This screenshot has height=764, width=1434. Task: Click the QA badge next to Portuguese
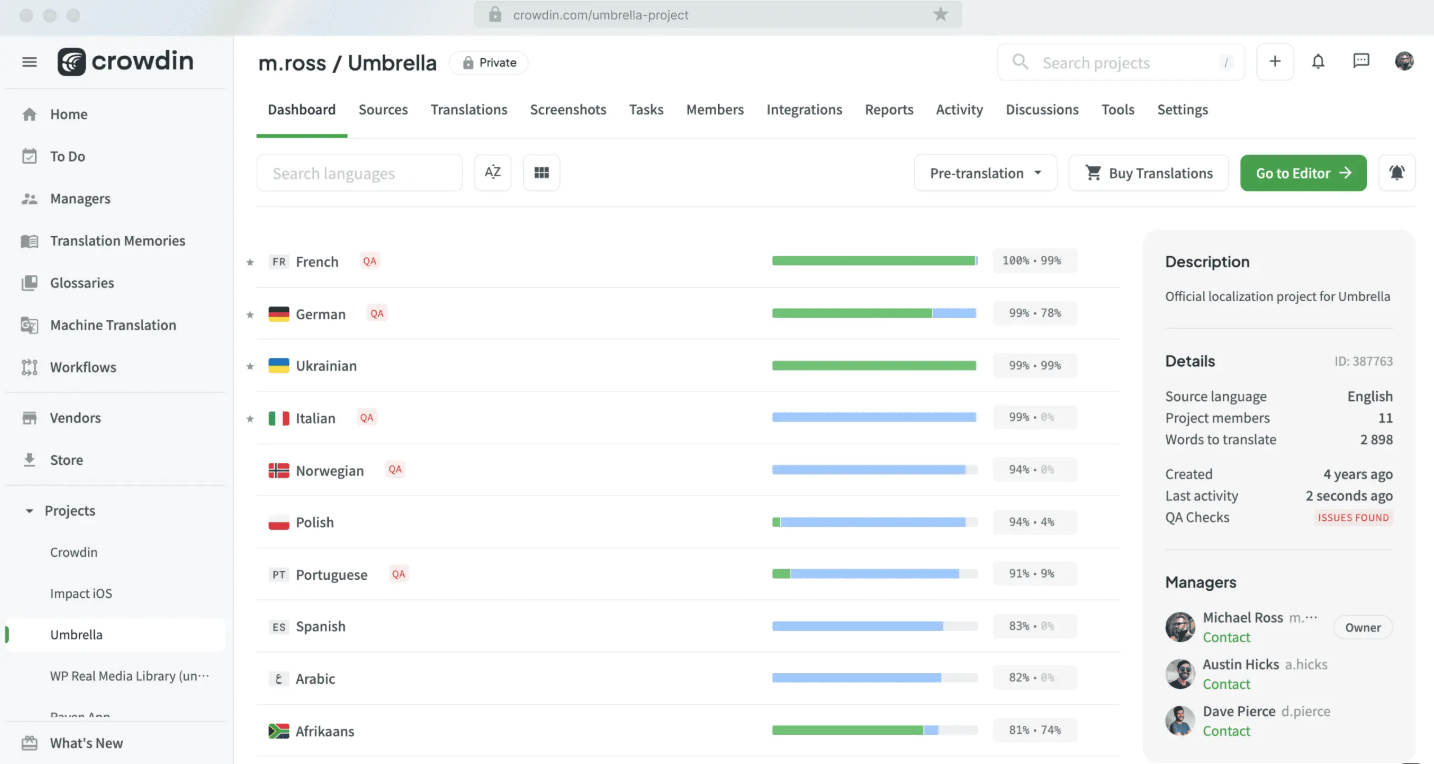click(399, 574)
